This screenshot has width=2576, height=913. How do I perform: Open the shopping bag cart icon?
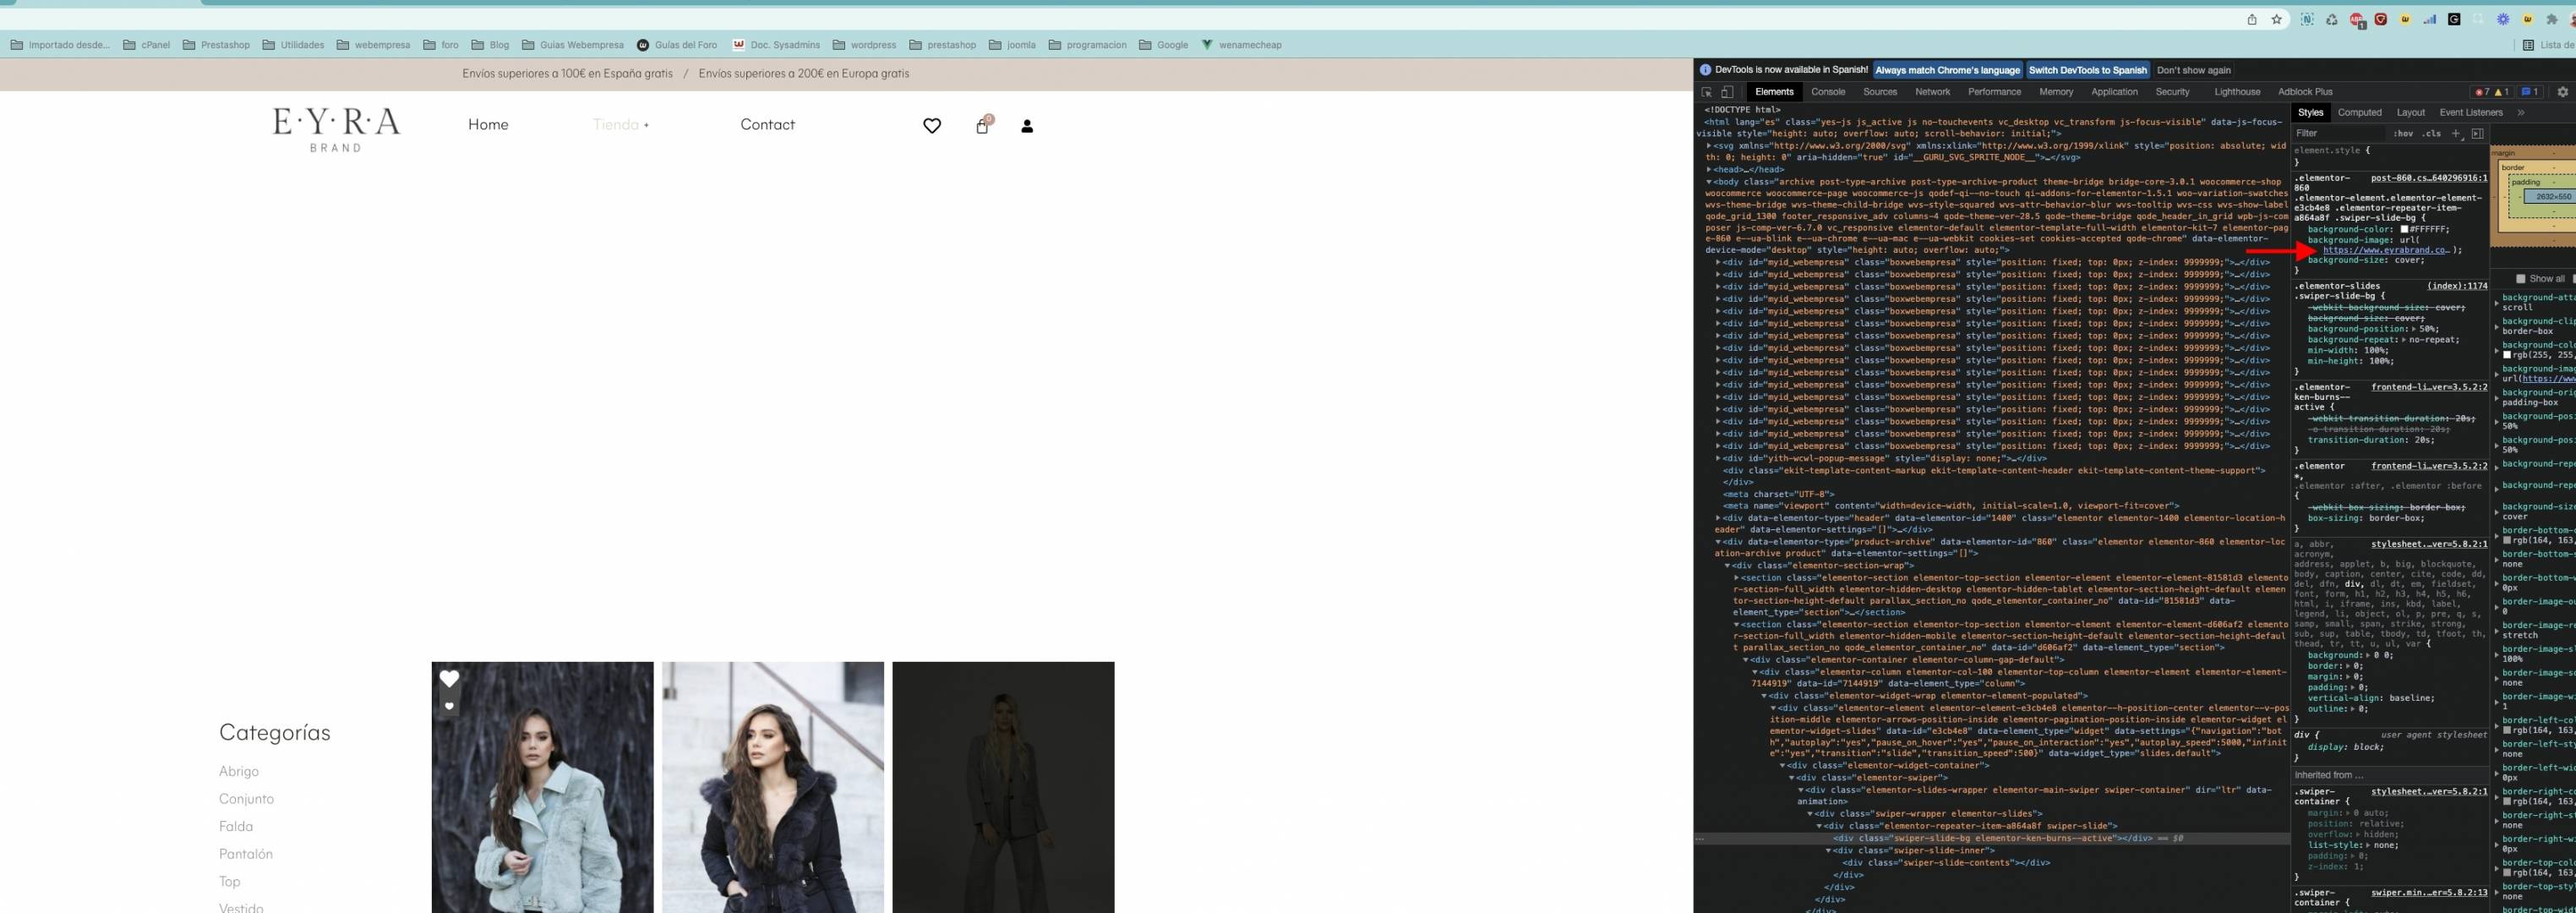click(x=983, y=125)
